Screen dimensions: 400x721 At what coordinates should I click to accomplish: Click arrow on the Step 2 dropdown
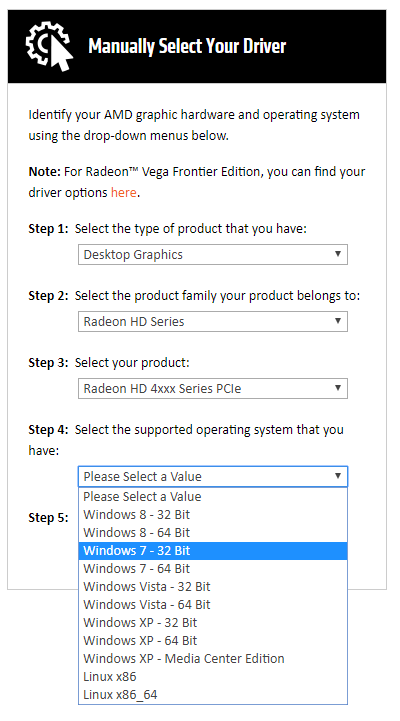pos(338,321)
